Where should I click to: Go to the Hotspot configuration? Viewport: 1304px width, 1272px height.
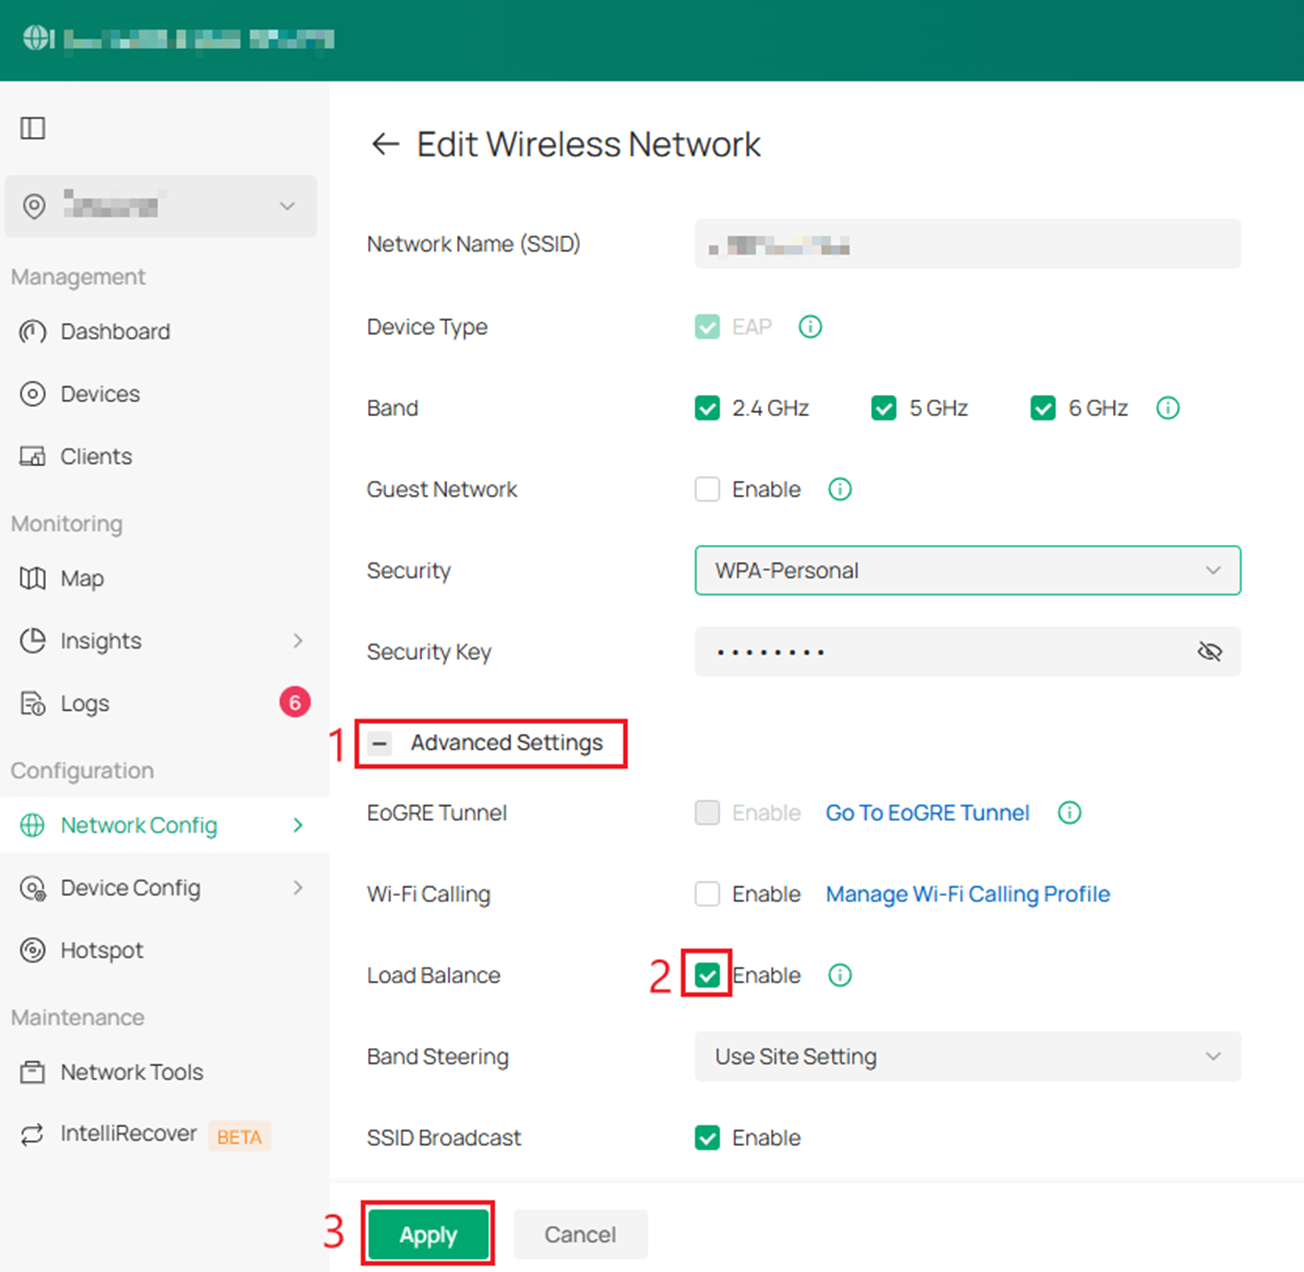pyautogui.click(x=103, y=950)
